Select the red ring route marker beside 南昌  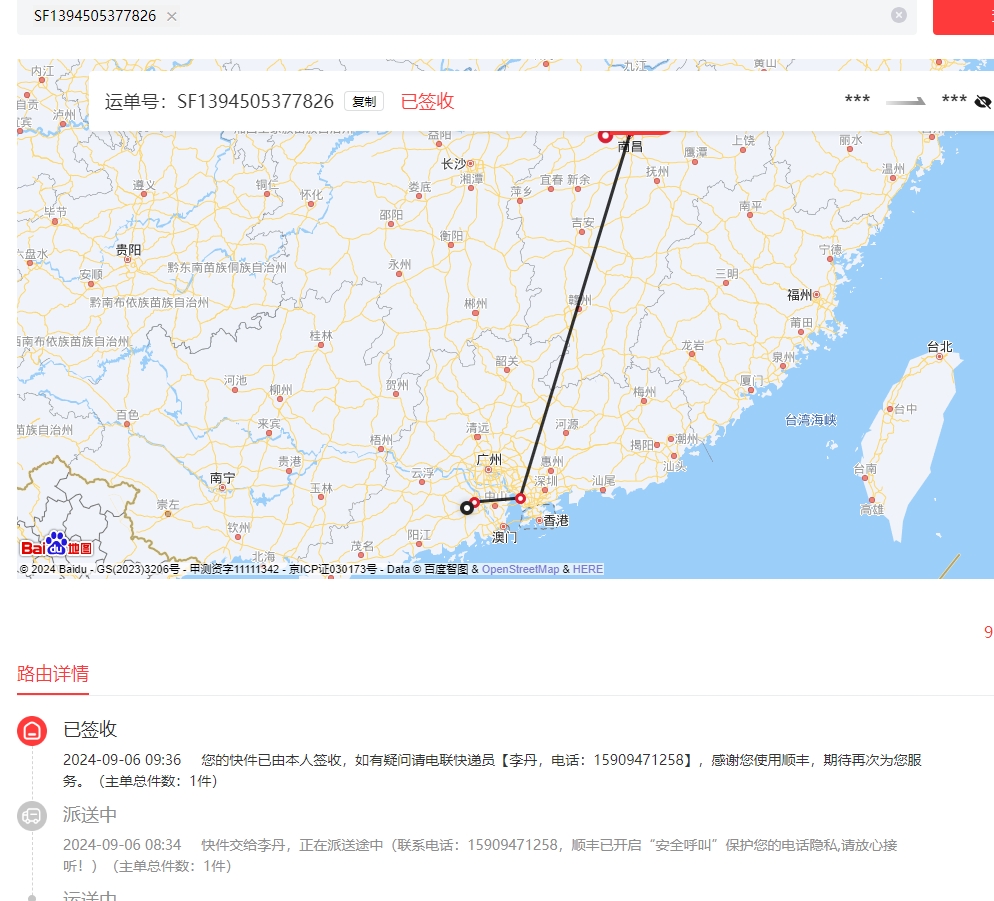(x=605, y=136)
